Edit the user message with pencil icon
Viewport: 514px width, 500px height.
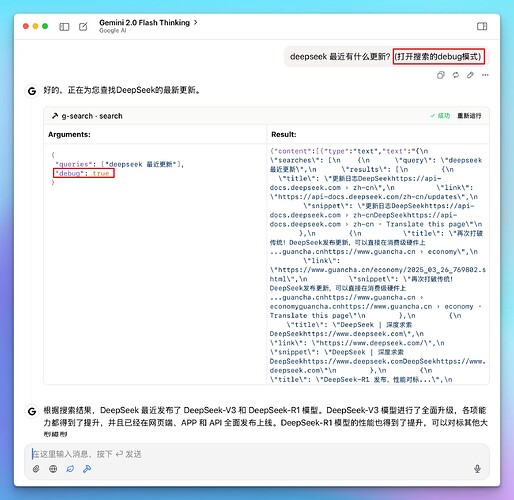[x=470, y=75]
